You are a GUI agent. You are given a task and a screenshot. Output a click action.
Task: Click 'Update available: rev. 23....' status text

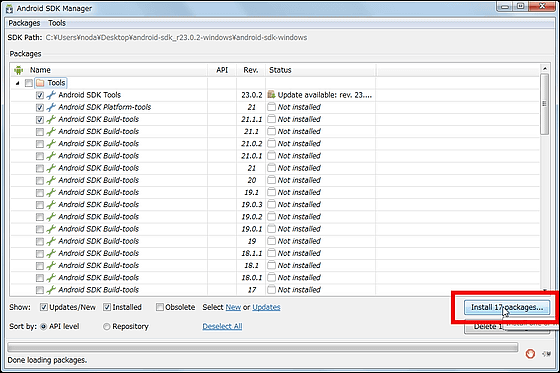coord(325,95)
